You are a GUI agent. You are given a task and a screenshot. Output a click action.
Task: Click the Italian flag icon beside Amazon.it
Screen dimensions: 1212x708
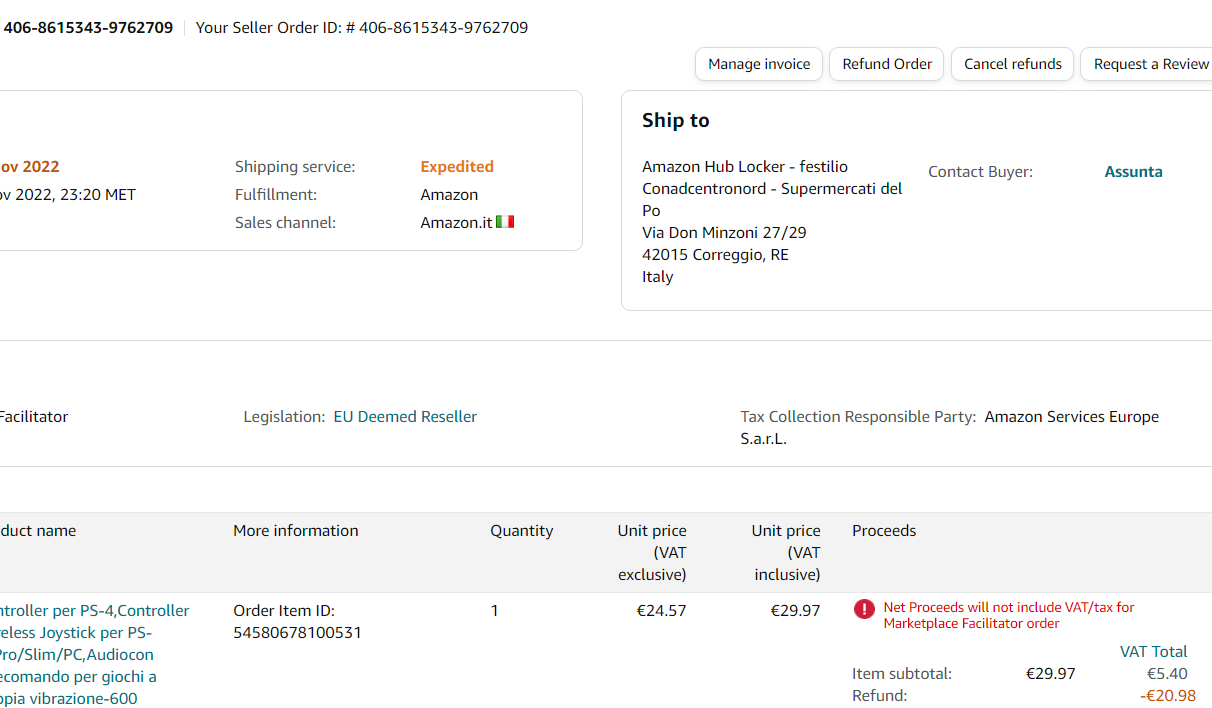[x=505, y=222]
